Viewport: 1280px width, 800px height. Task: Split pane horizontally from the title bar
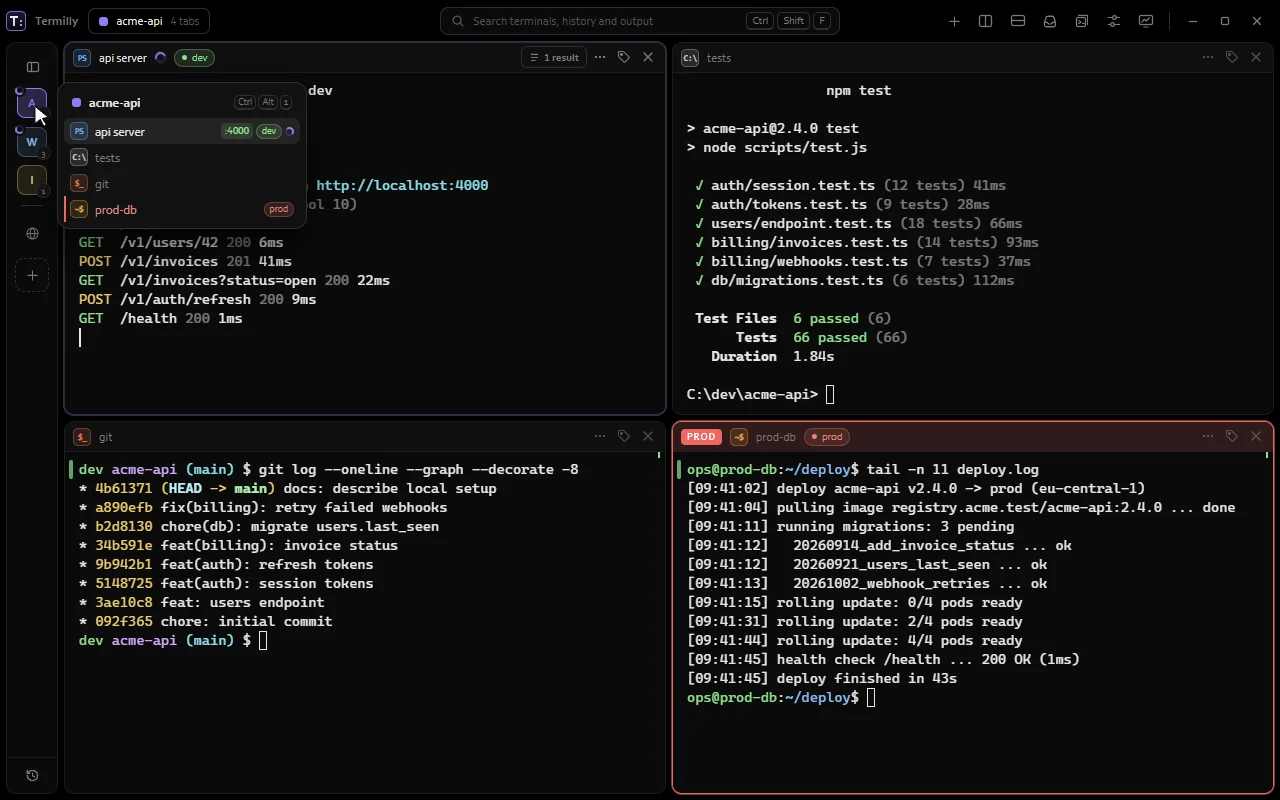click(x=1018, y=21)
